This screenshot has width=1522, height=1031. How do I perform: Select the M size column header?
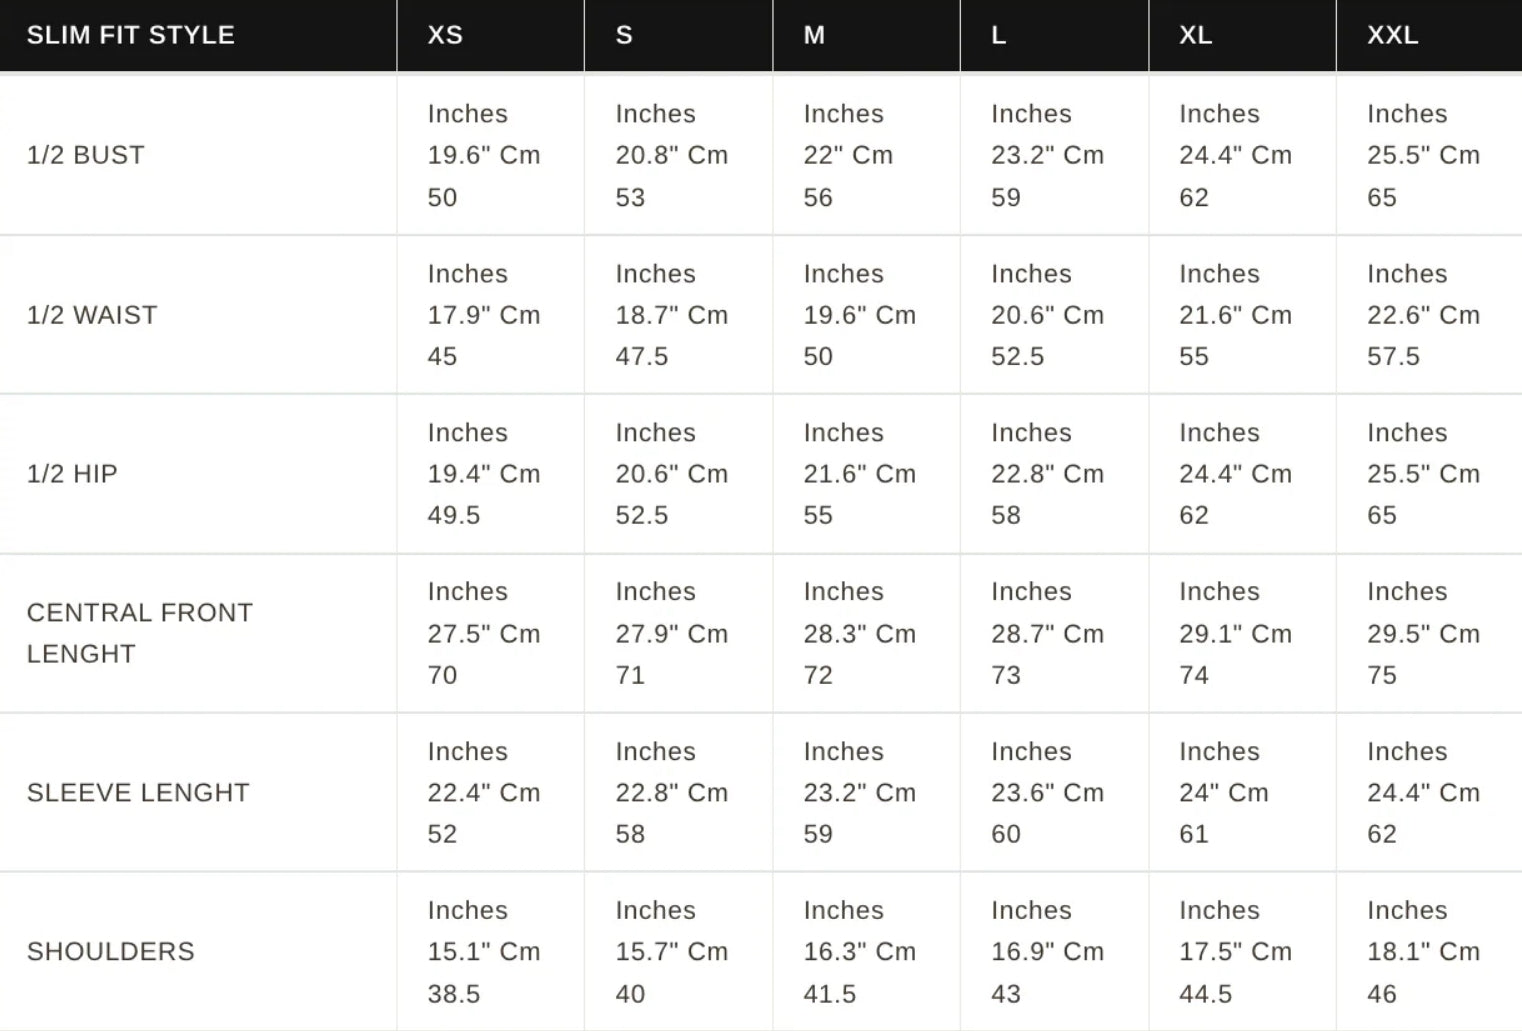[x=814, y=35]
